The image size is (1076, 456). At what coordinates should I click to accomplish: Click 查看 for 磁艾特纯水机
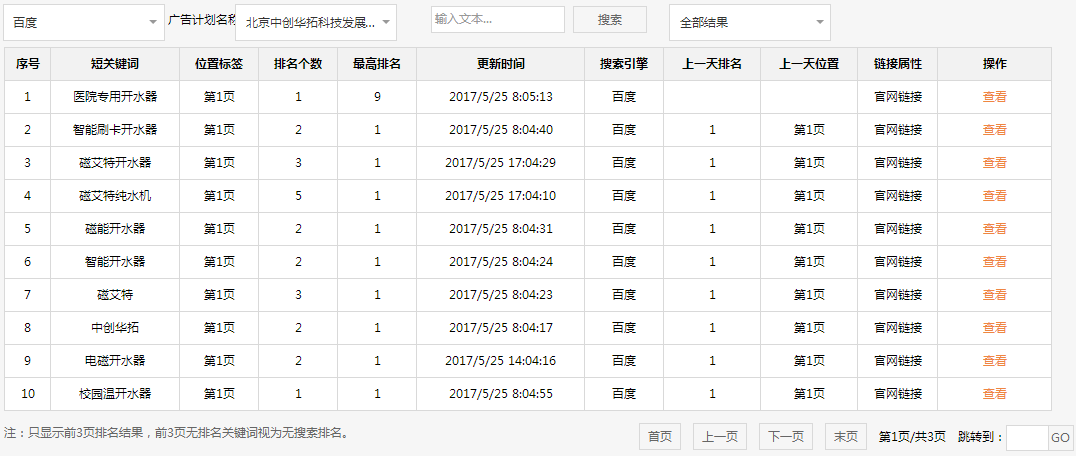994,195
